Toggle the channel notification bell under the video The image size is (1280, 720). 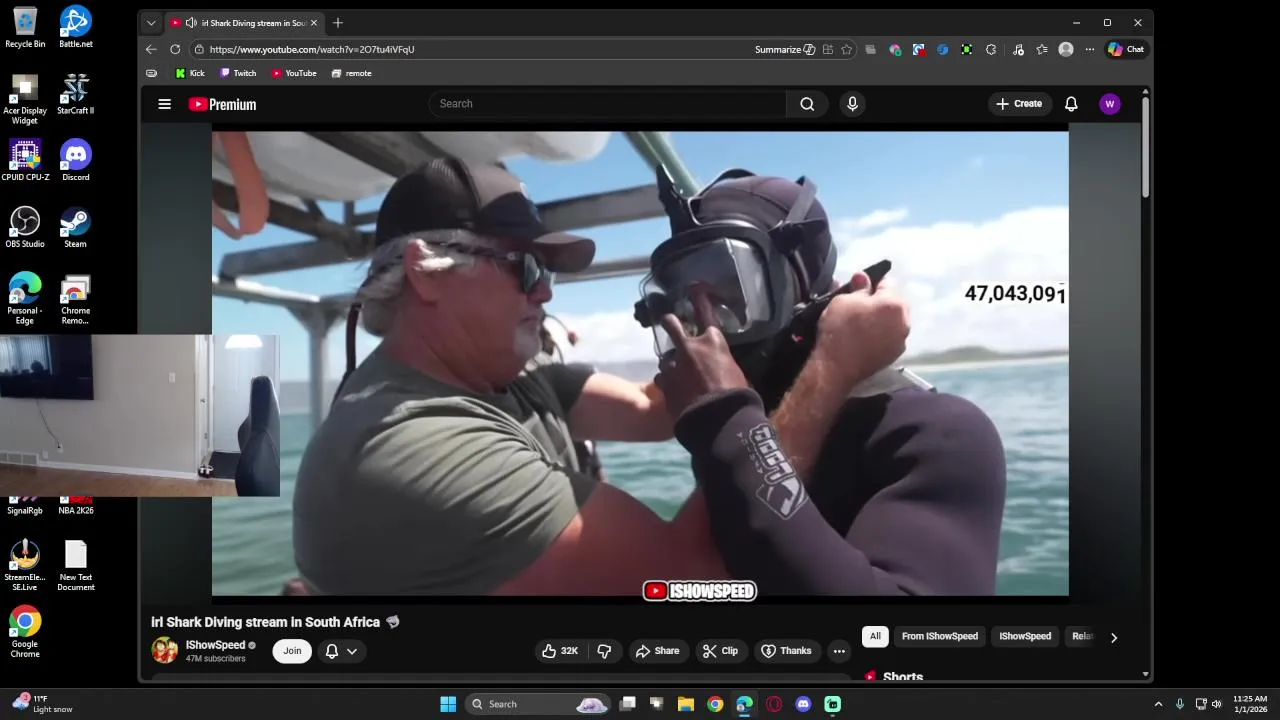tap(332, 651)
